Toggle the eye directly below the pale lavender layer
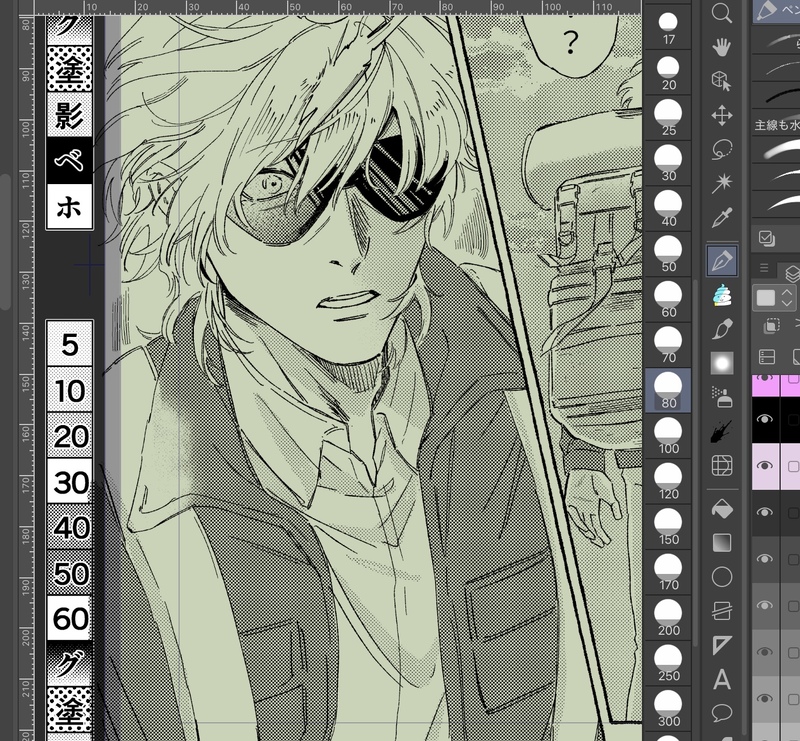 point(764,512)
